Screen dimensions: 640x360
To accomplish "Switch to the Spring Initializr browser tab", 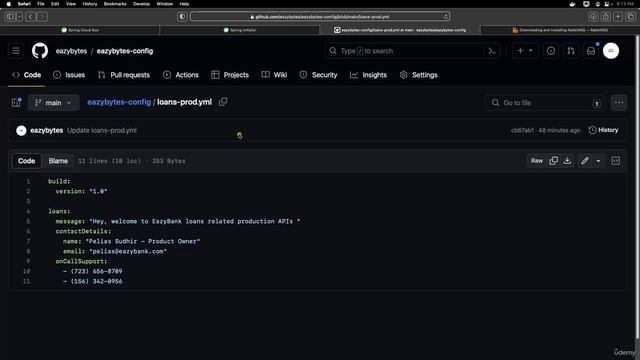I will tap(240, 30).
